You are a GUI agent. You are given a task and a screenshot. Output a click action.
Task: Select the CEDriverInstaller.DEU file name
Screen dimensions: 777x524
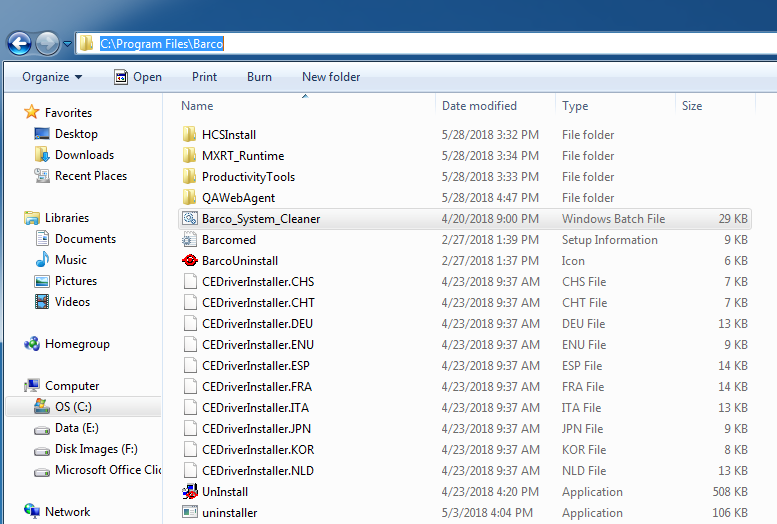tap(257, 323)
